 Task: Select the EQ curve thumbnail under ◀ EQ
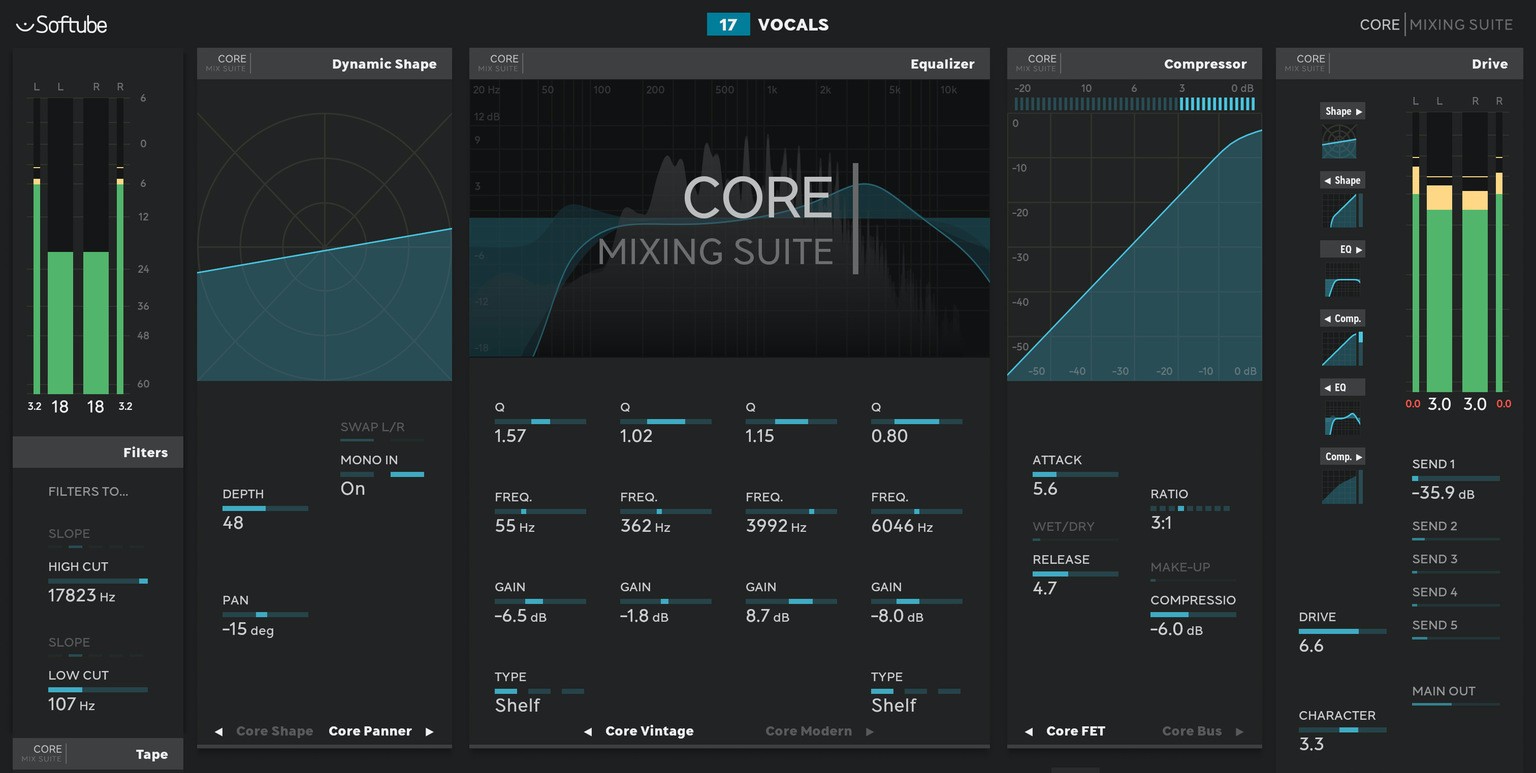click(1341, 417)
